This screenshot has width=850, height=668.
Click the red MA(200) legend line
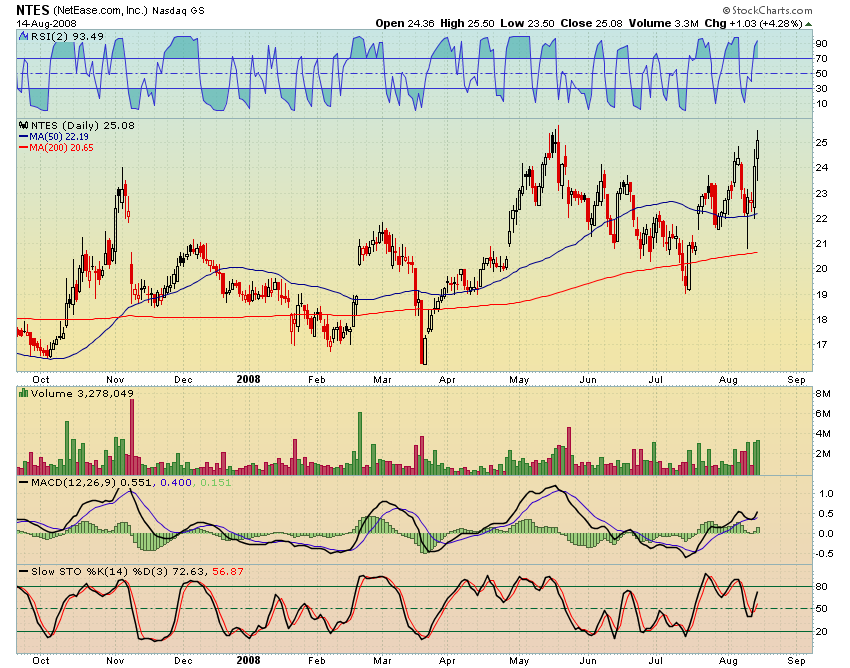click(x=23, y=147)
